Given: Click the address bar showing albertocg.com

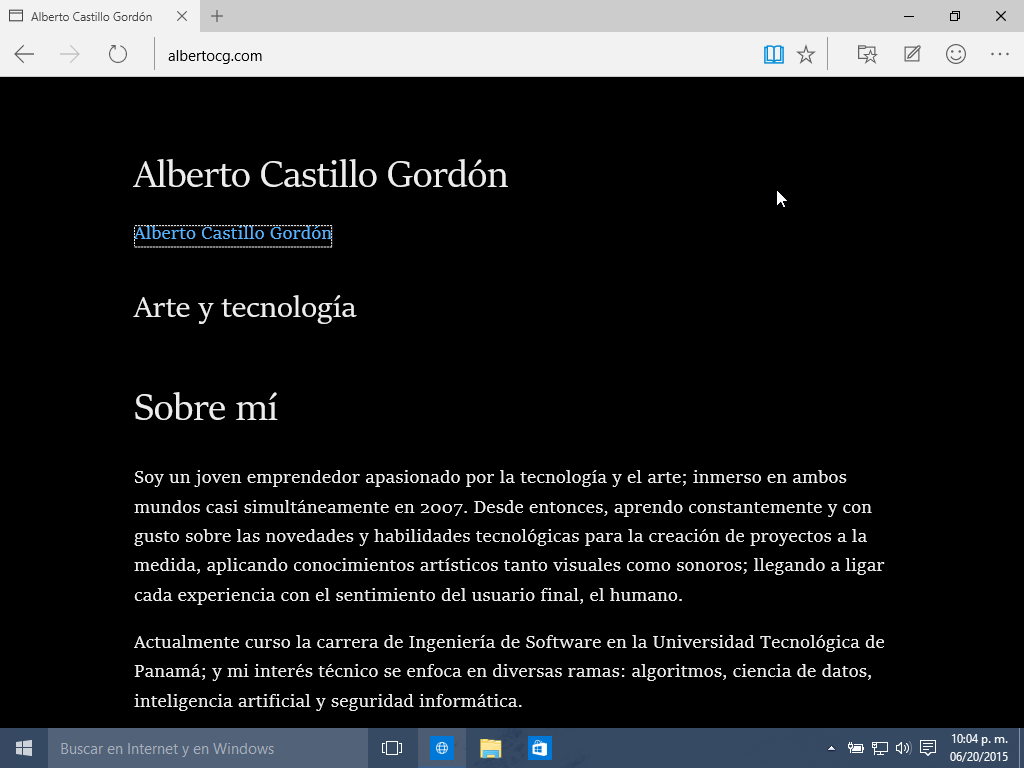Looking at the screenshot, I should pos(450,56).
